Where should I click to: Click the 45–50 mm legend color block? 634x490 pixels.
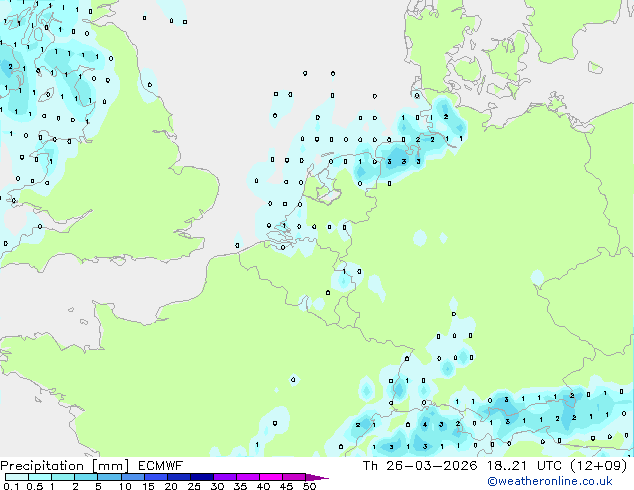(294, 477)
